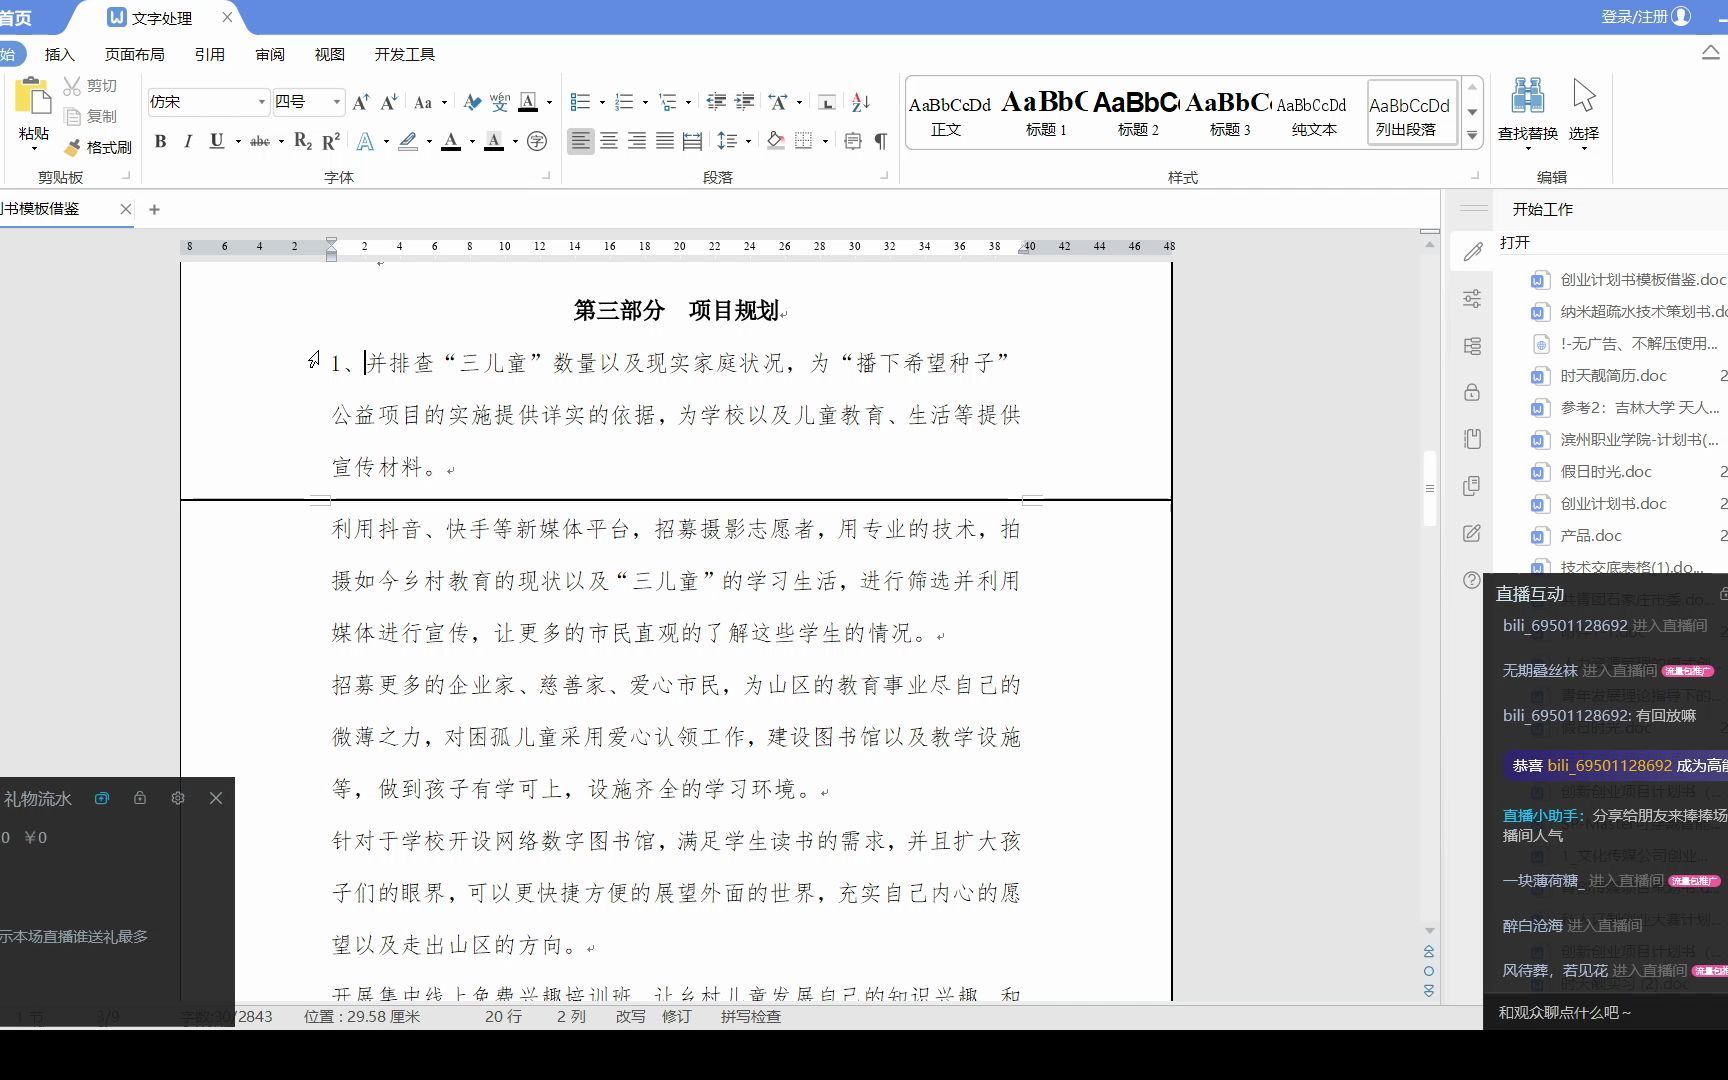
Task: Open numbered list dropdown arrow
Action: 645,102
